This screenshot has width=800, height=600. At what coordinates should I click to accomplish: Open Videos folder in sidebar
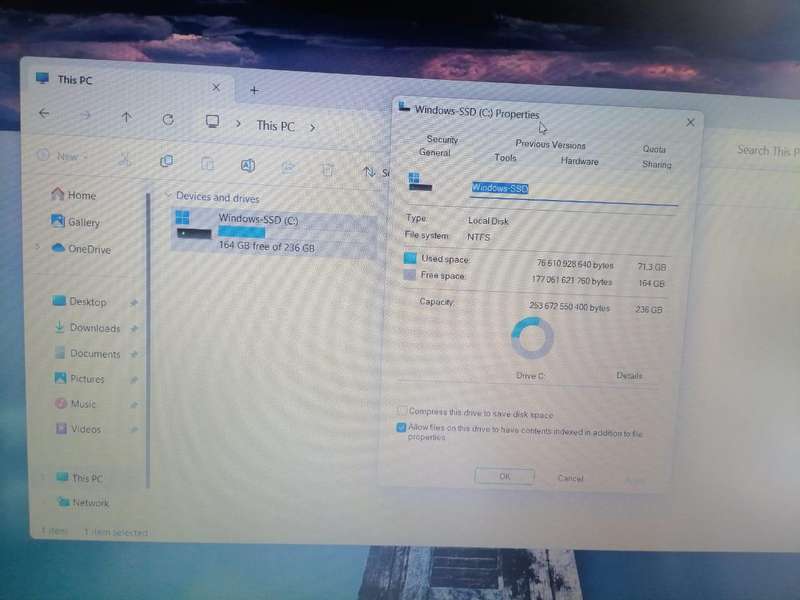(78, 429)
